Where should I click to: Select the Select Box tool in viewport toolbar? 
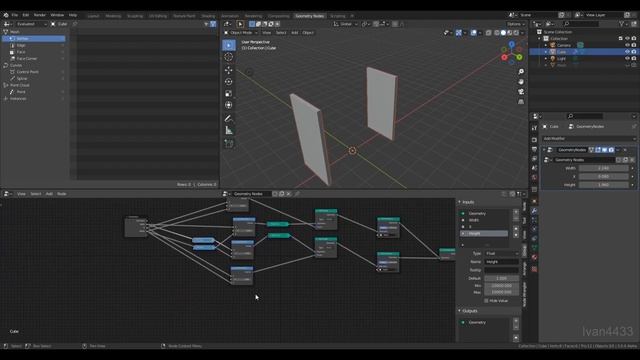pos(229,45)
